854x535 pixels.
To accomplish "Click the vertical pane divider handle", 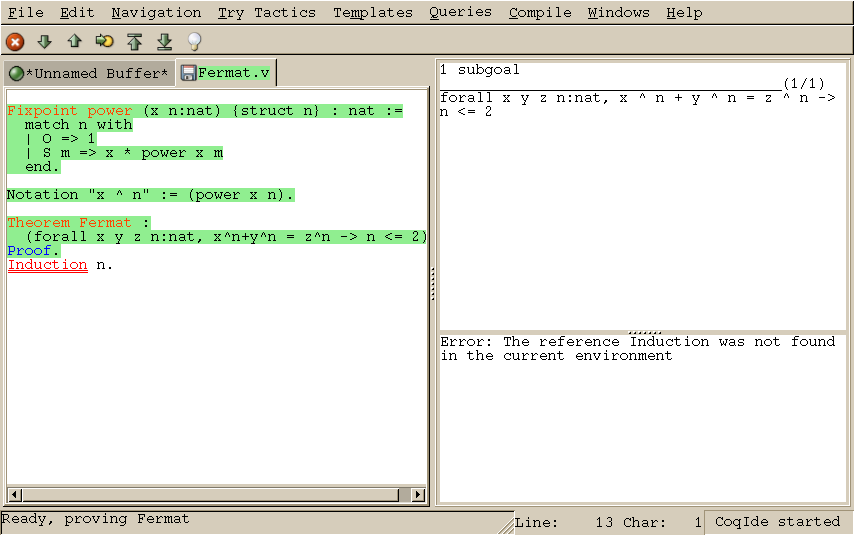I will (433, 285).
